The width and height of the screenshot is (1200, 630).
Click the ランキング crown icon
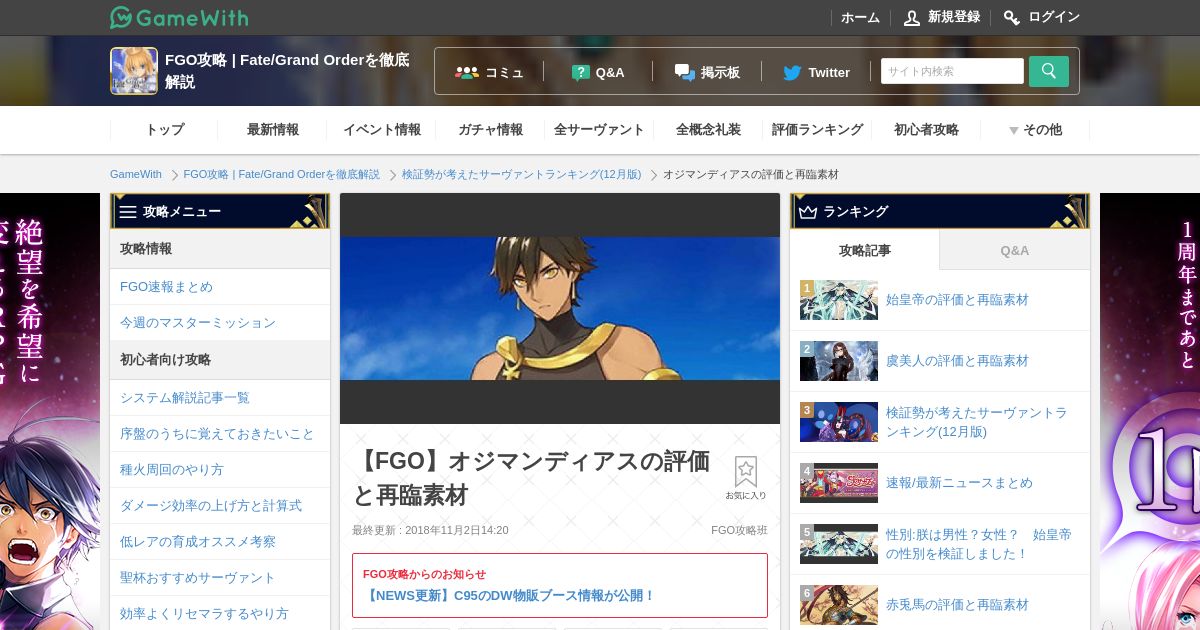[x=808, y=212]
